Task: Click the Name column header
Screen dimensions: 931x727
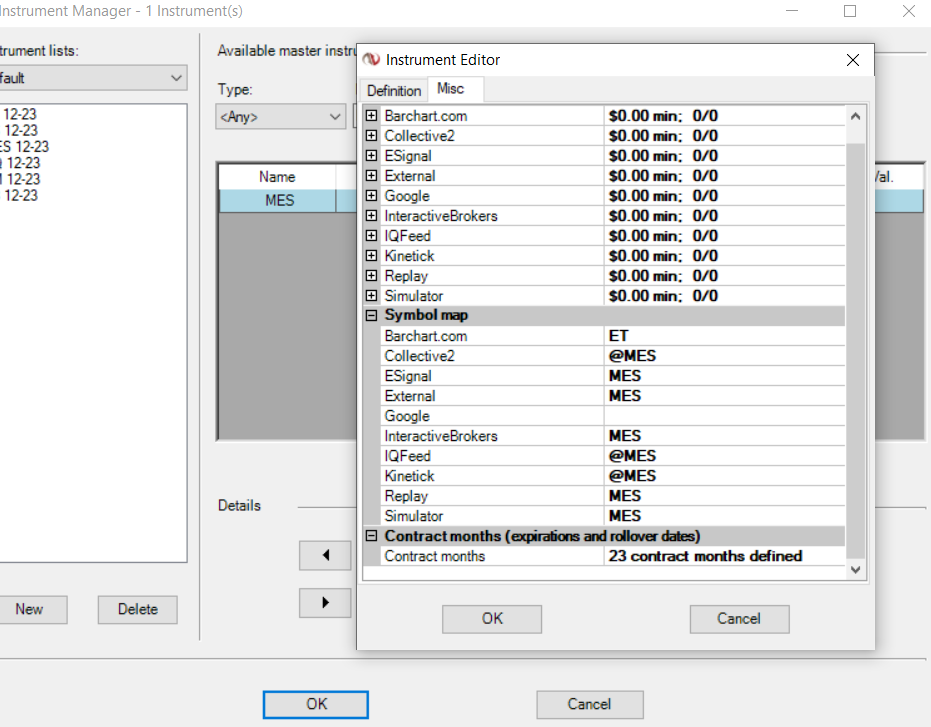Action: 277,177
